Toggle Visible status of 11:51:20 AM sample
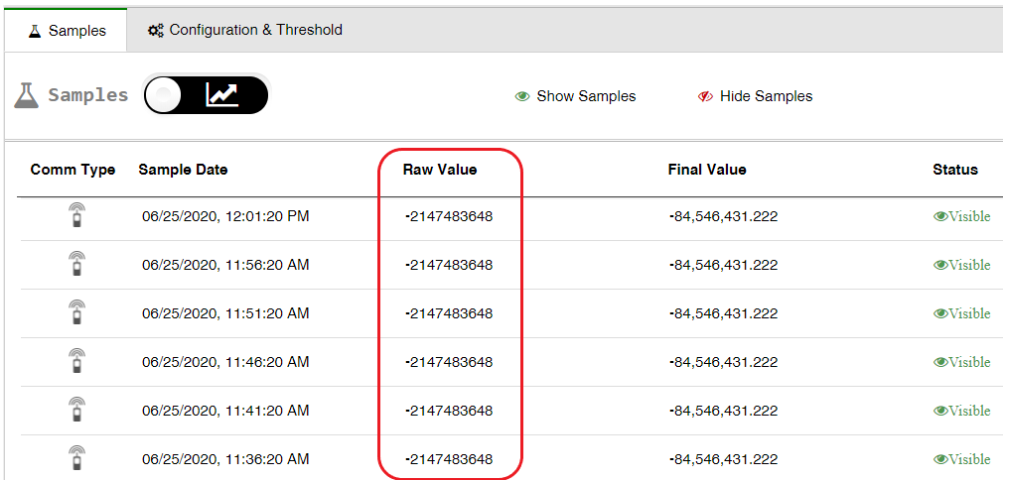1010x480 pixels. pos(962,313)
